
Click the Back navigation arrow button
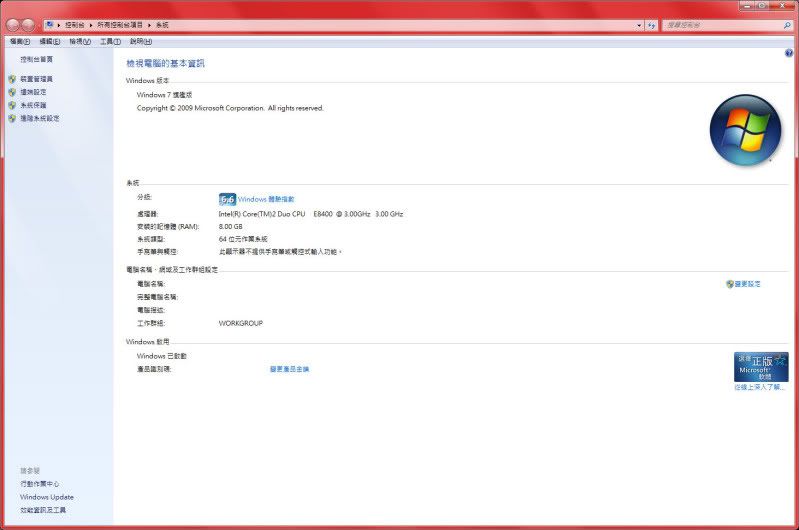(12, 24)
